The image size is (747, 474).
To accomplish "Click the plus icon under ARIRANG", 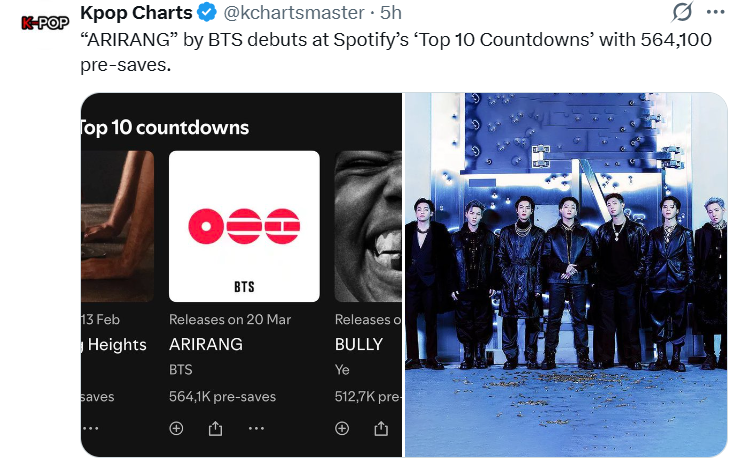I will [176, 428].
